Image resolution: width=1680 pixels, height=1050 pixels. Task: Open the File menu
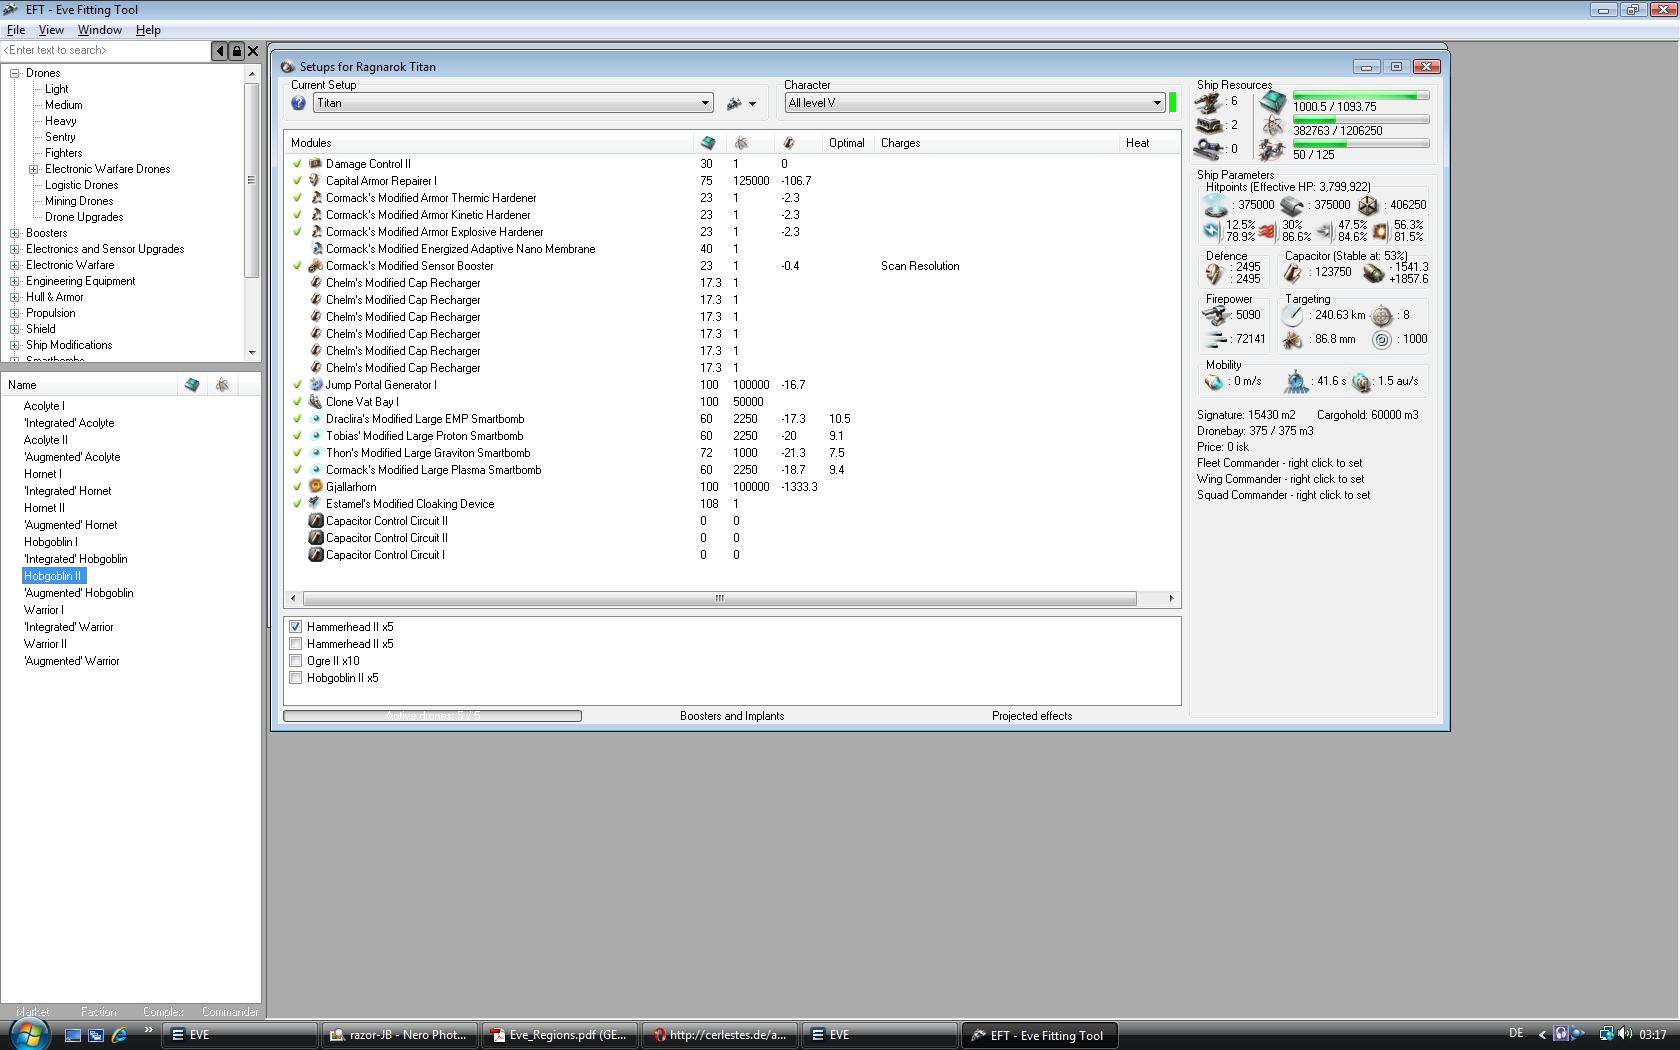(x=16, y=30)
